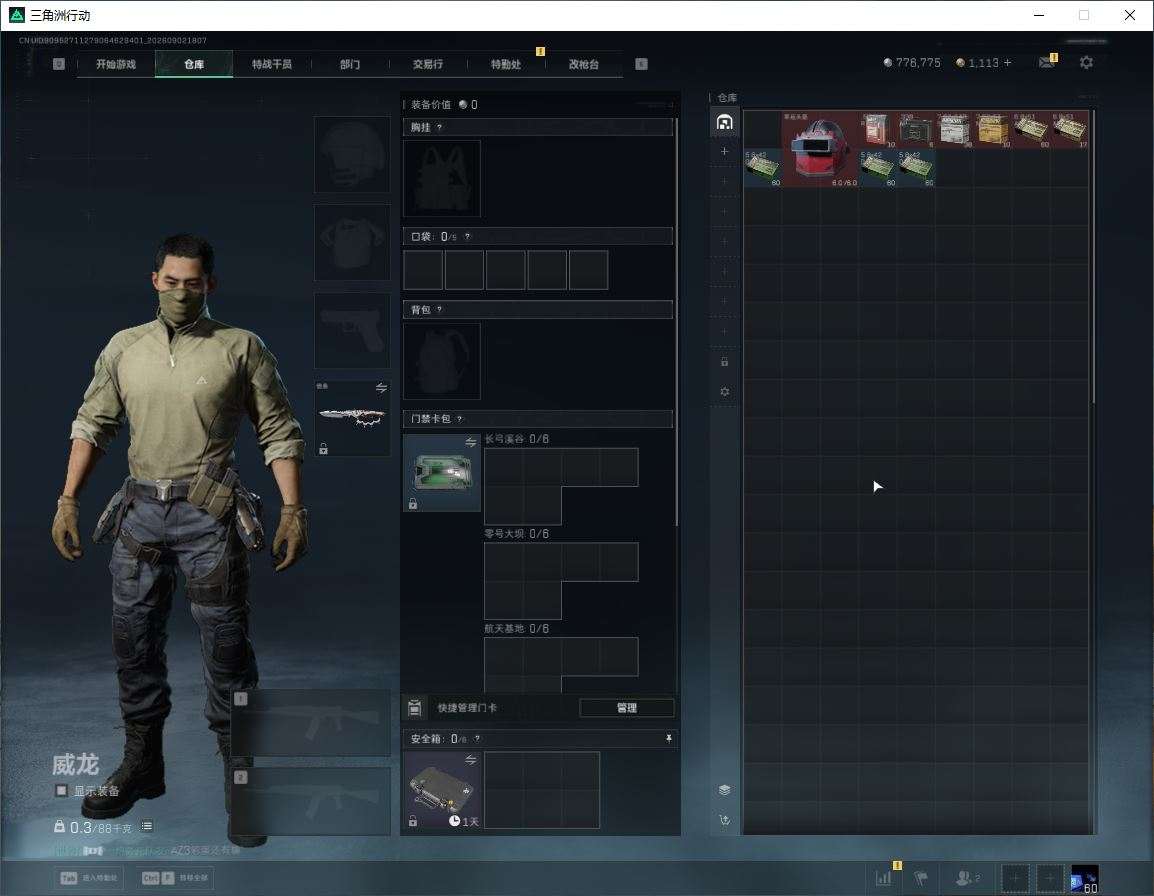
Task: Click the second team invite plus slot
Action: [1050, 878]
